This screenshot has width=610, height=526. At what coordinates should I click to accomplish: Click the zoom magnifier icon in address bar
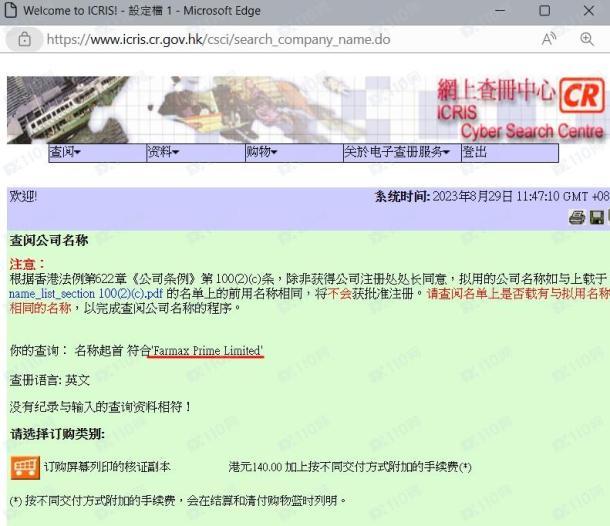tap(587, 39)
